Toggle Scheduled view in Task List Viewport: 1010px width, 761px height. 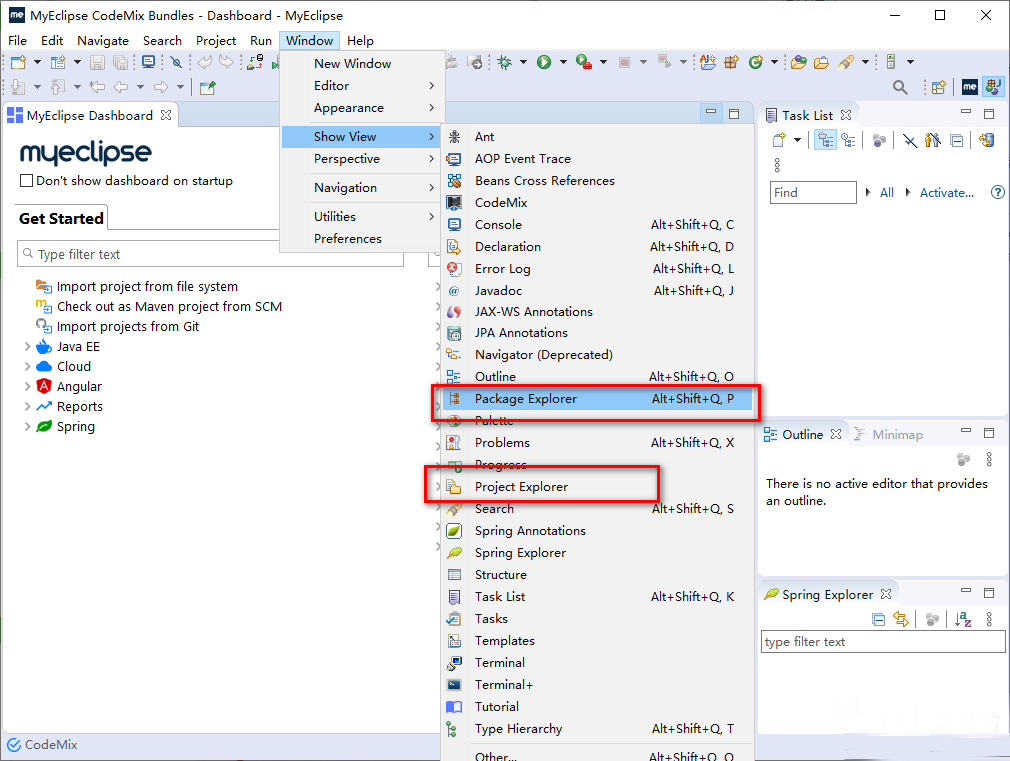click(849, 140)
